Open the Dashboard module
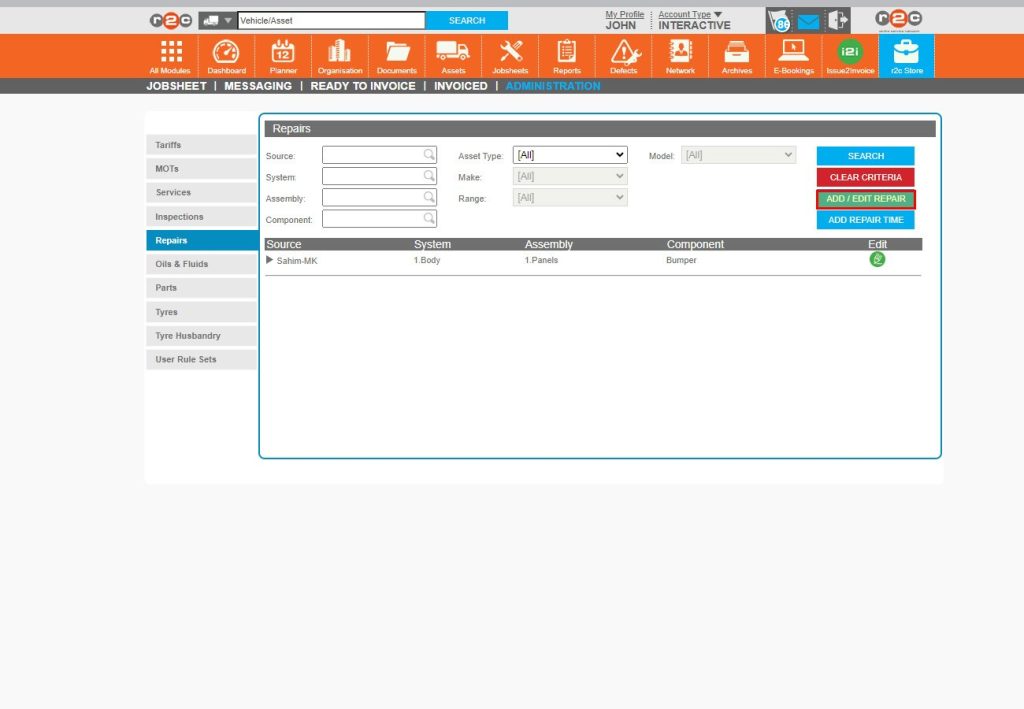Image resolution: width=1024 pixels, height=709 pixels. tap(227, 57)
